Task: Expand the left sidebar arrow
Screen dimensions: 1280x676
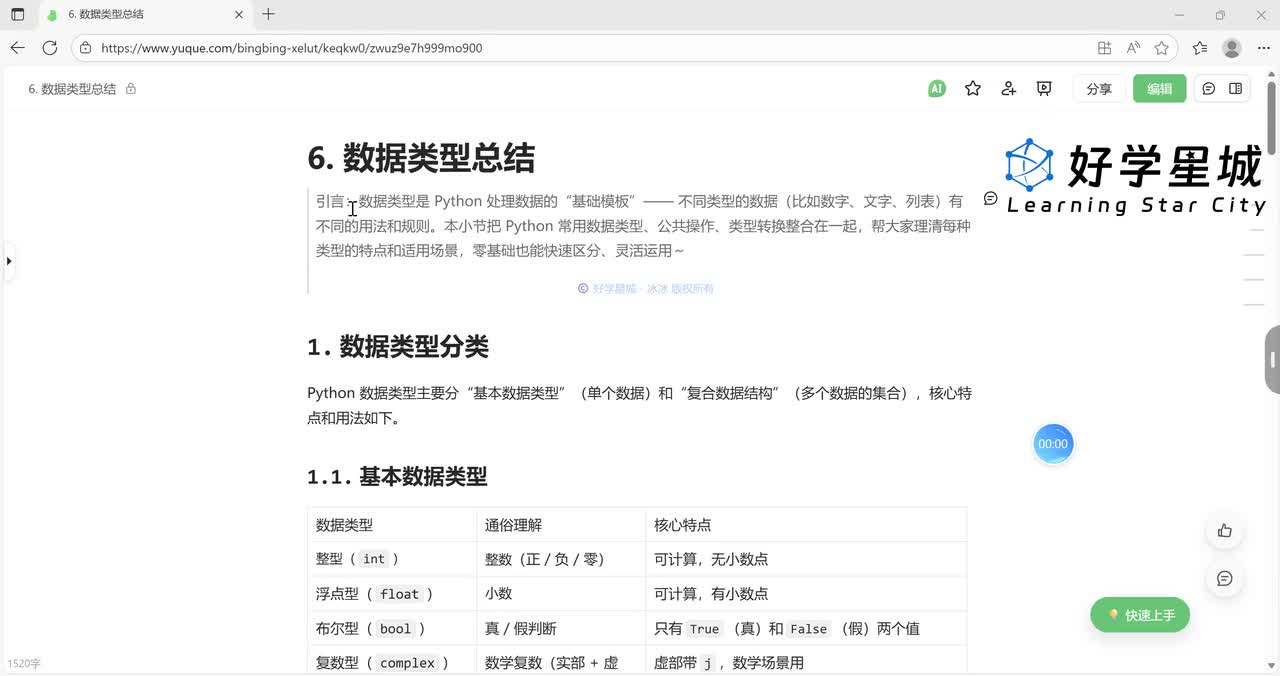Action: point(9,261)
